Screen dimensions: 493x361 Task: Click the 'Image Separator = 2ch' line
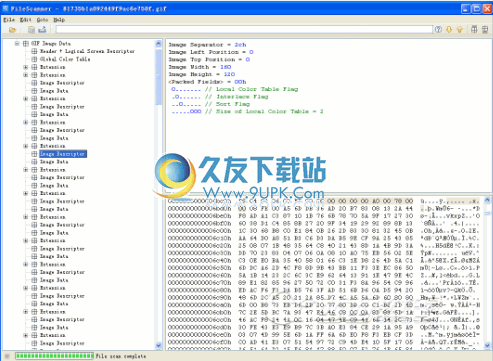click(207, 45)
